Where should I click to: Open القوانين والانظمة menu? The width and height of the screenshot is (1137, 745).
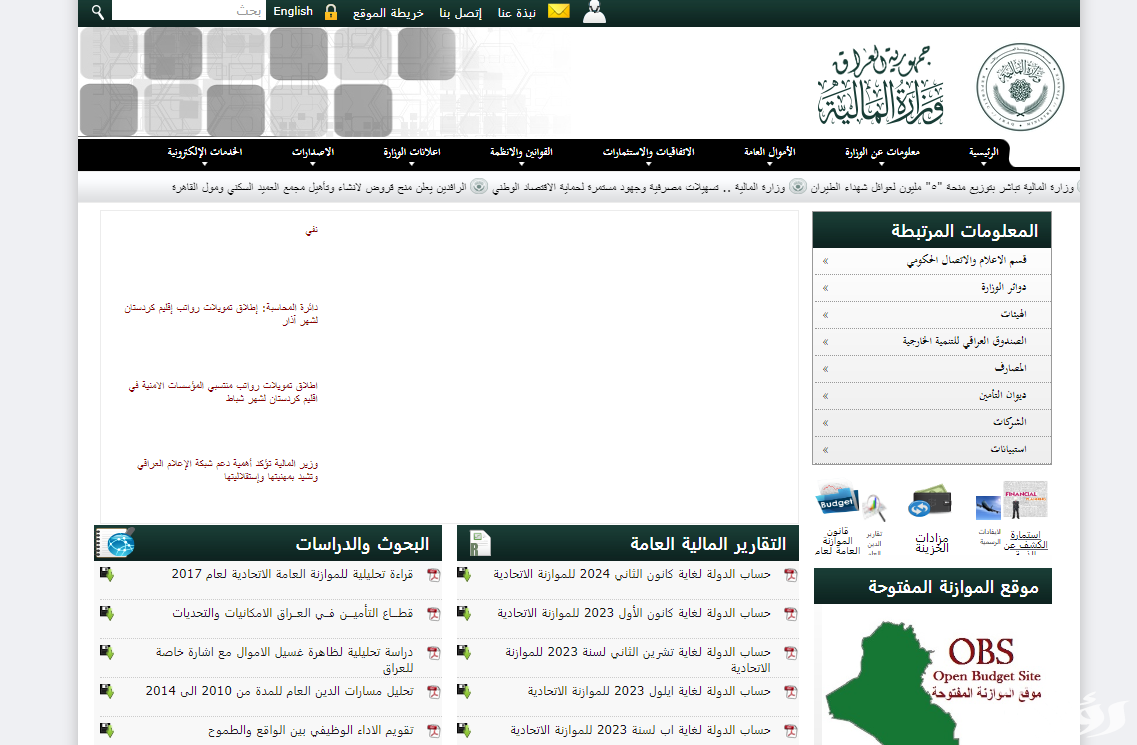[x=521, y=153]
